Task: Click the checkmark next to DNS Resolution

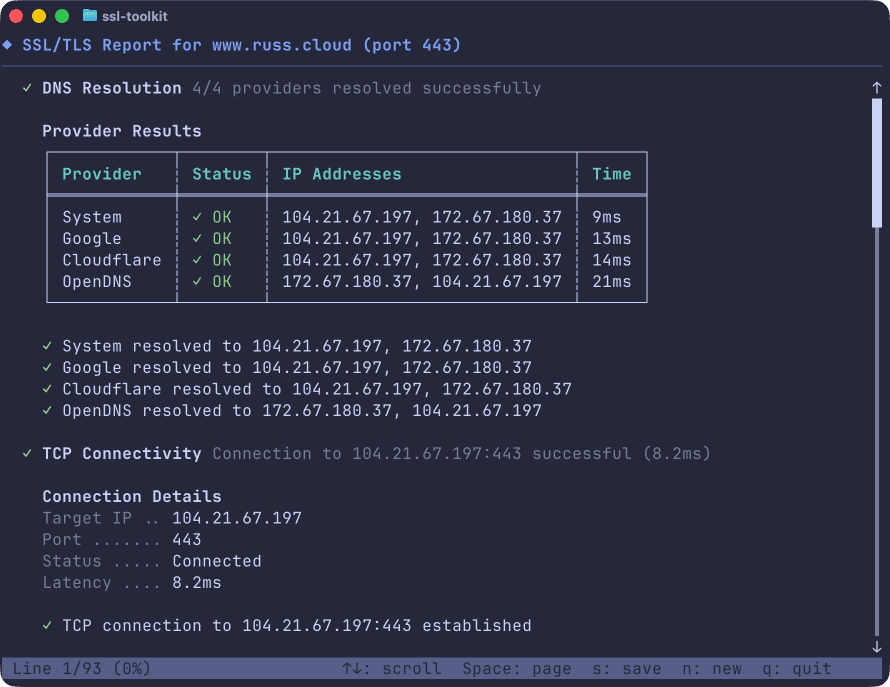Action: [27, 88]
